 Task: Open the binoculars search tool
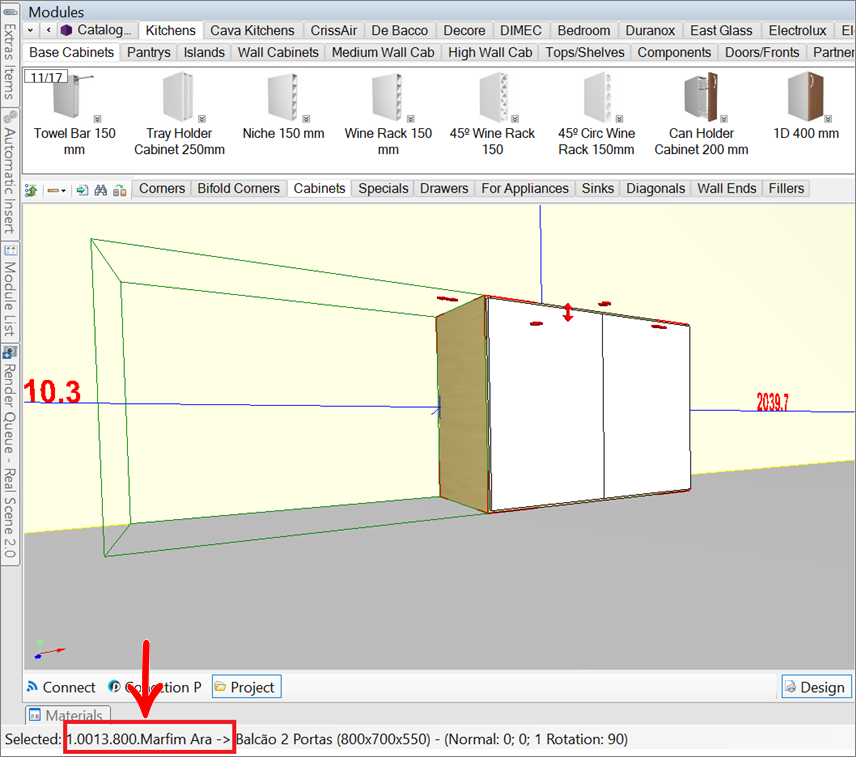pyautogui.click(x=100, y=190)
